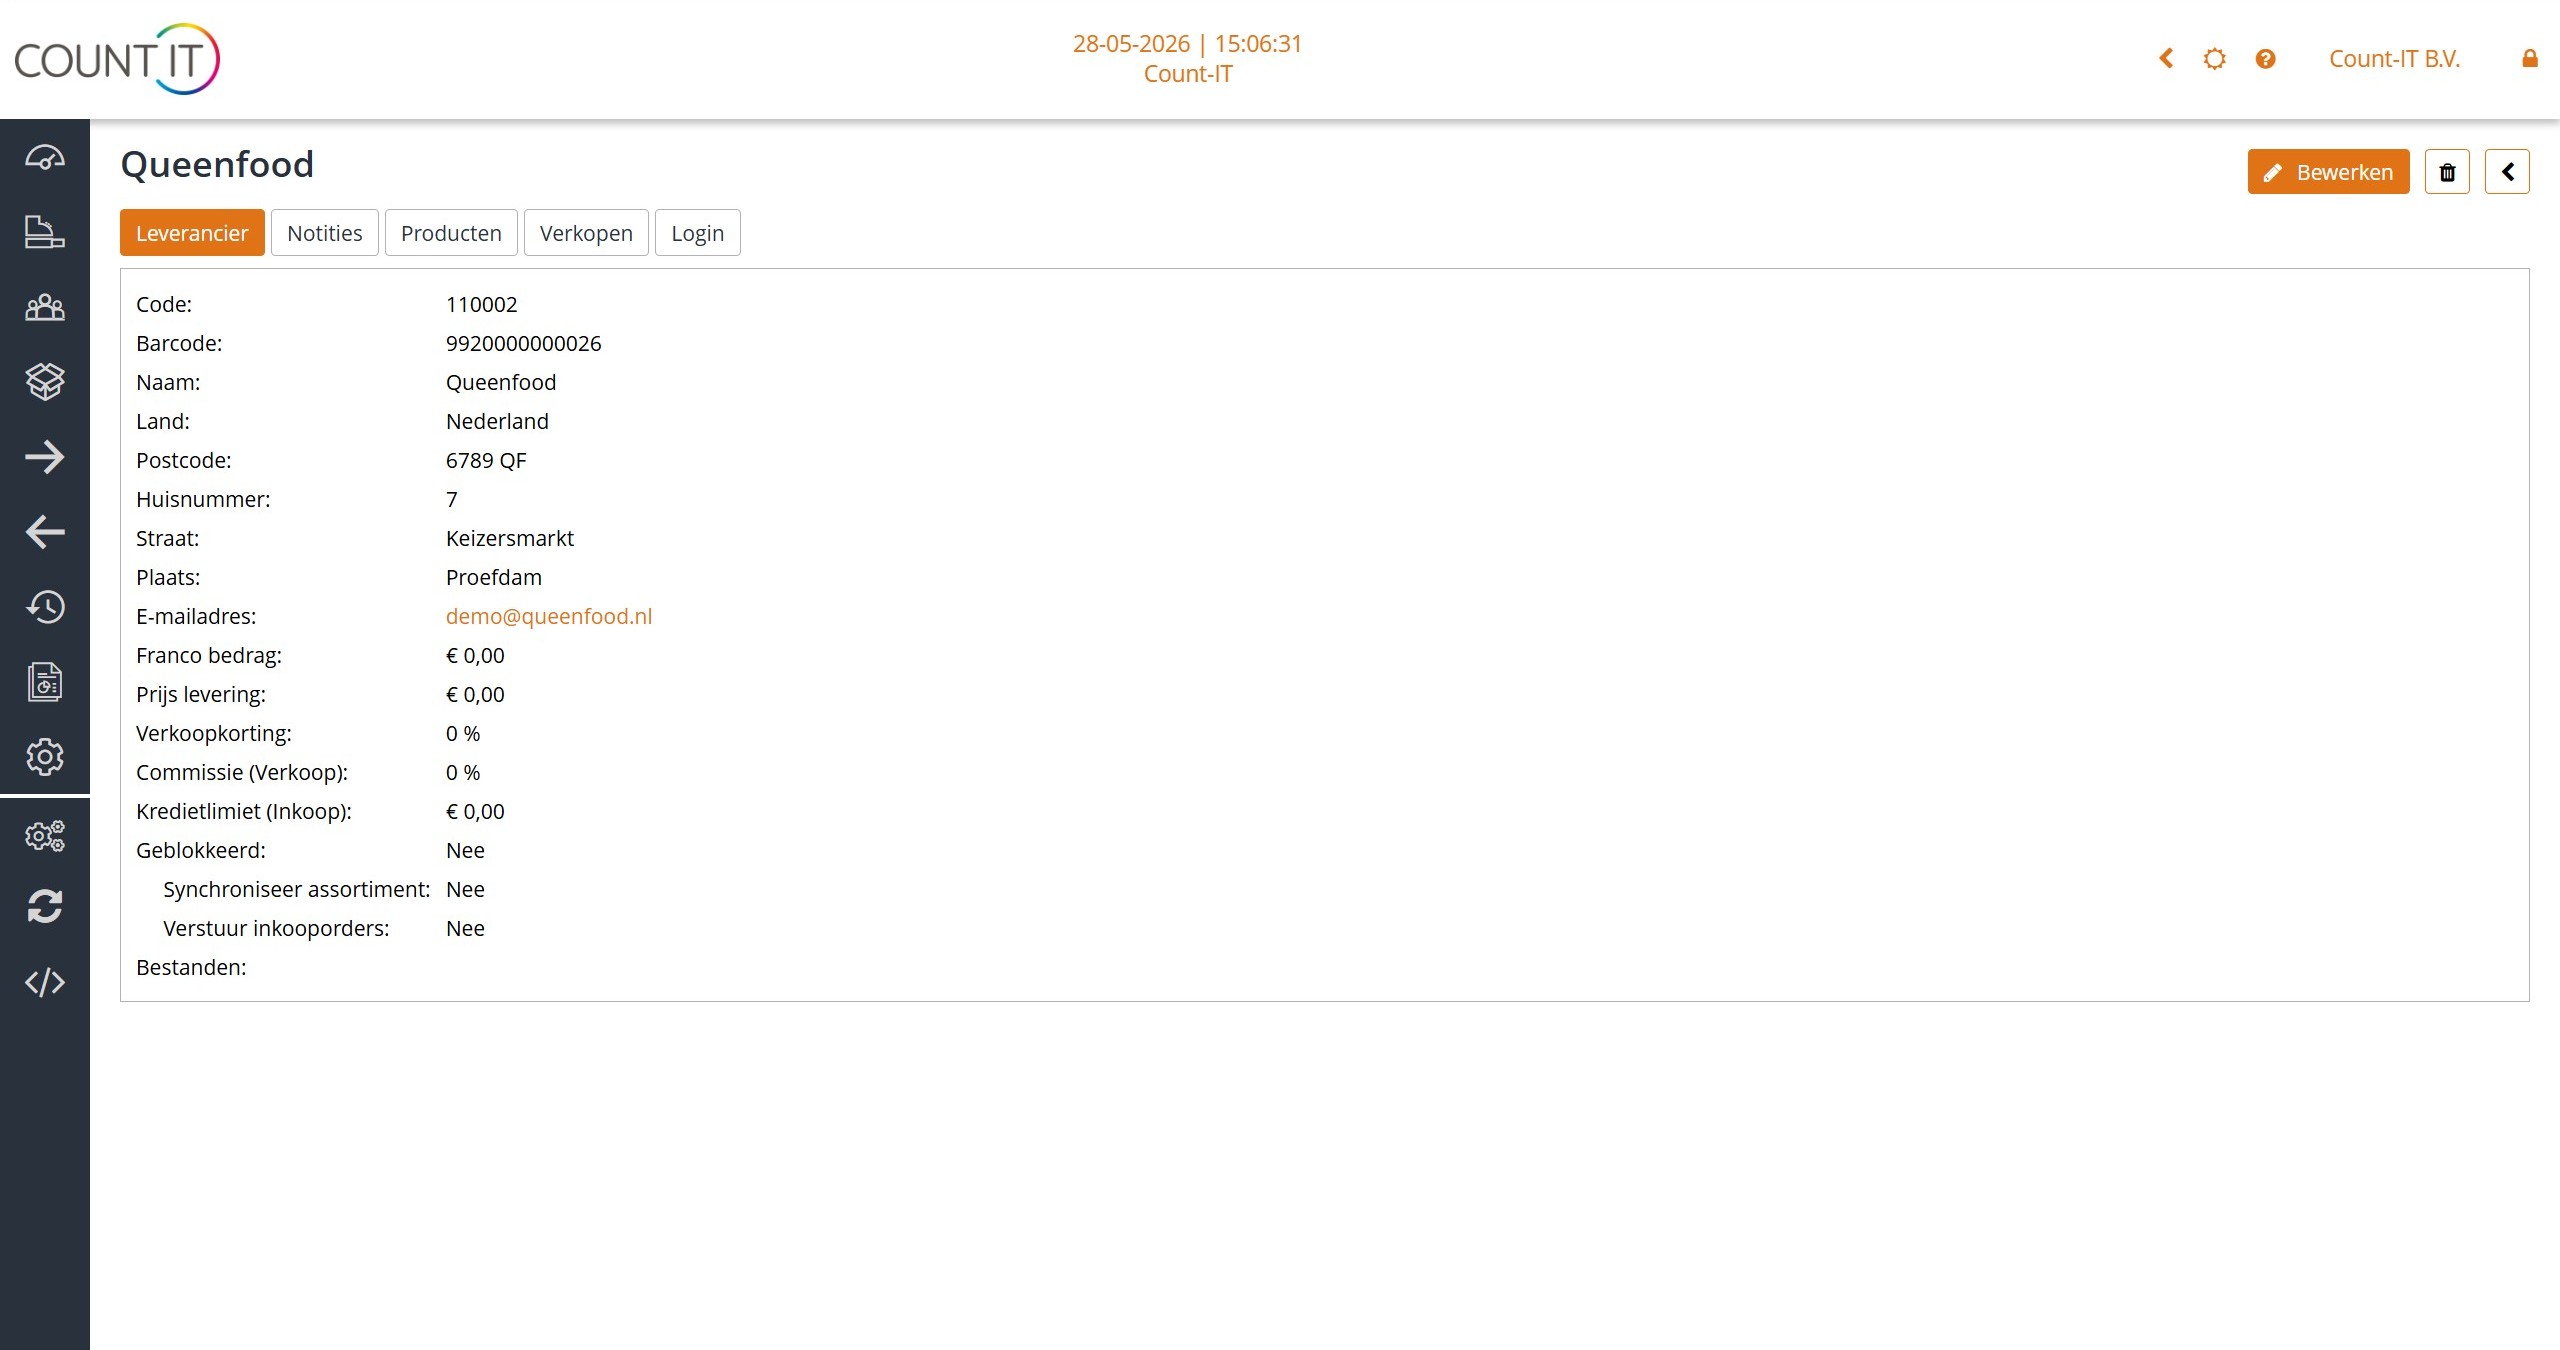The width and height of the screenshot is (2560, 1350).
Task: Click the Plaats value Proefdam
Action: click(494, 577)
